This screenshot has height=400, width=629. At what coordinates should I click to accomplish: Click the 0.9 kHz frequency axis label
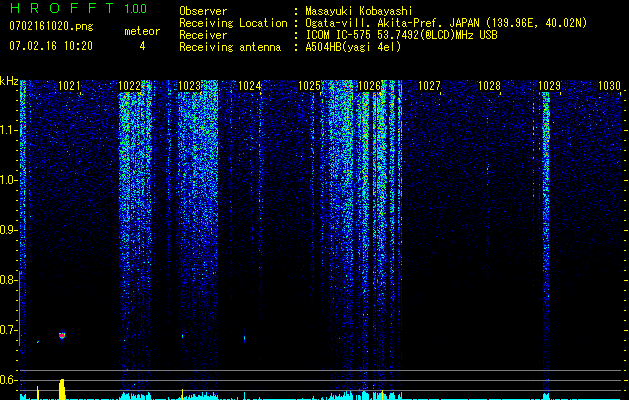(8, 230)
